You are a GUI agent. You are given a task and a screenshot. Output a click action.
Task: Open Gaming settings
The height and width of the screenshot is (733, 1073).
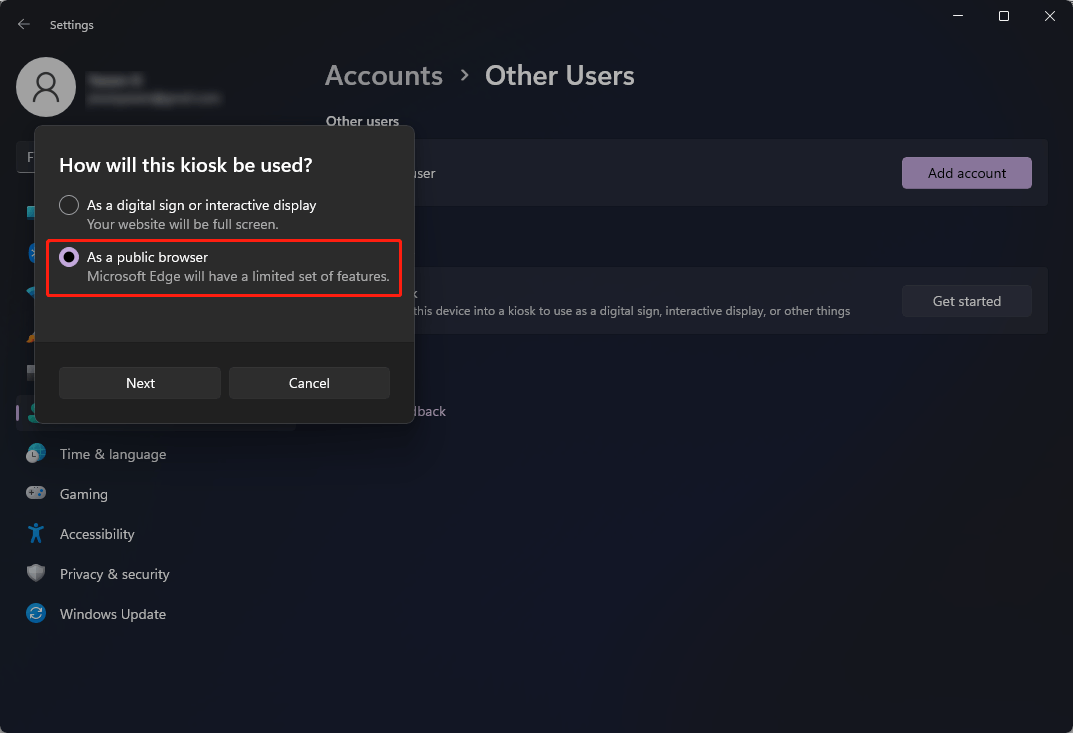click(x=84, y=493)
